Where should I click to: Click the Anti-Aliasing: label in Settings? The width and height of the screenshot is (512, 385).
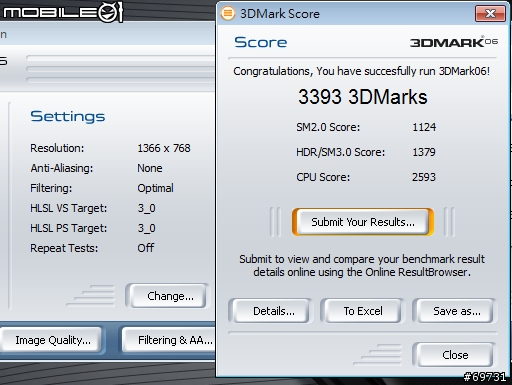pyautogui.click(x=62, y=168)
